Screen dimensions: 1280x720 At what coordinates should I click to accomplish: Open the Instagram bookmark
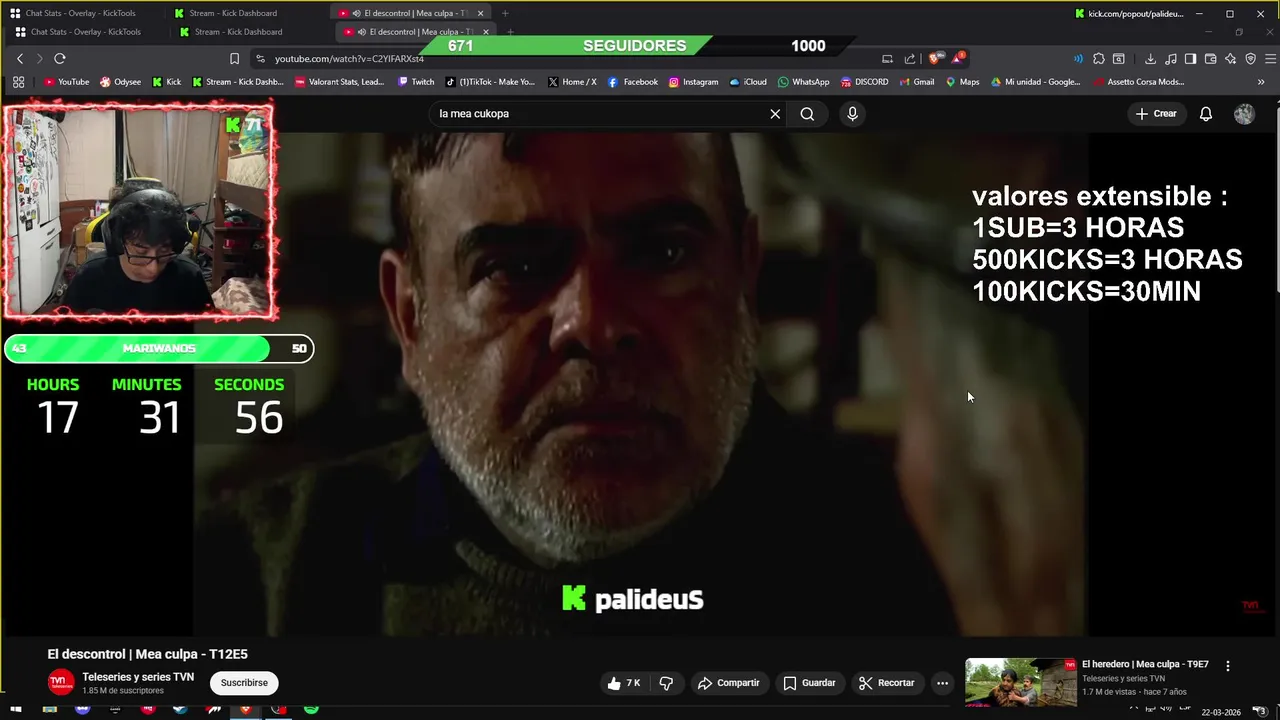coord(693,82)
